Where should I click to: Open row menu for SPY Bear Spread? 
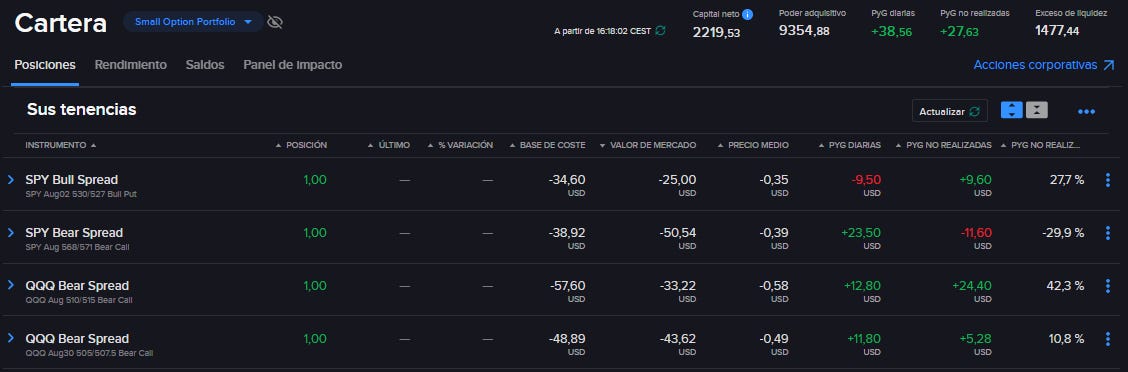coord(1108,233)
